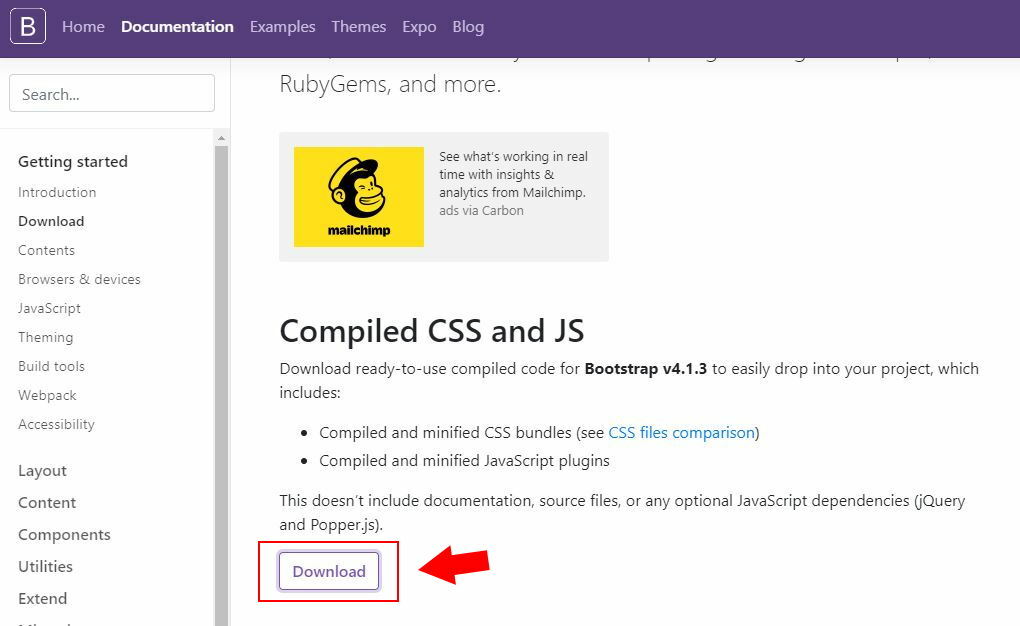Click the Download button for compiled code
Viewport: 1020px width, 626px height.
pos(328,571)
